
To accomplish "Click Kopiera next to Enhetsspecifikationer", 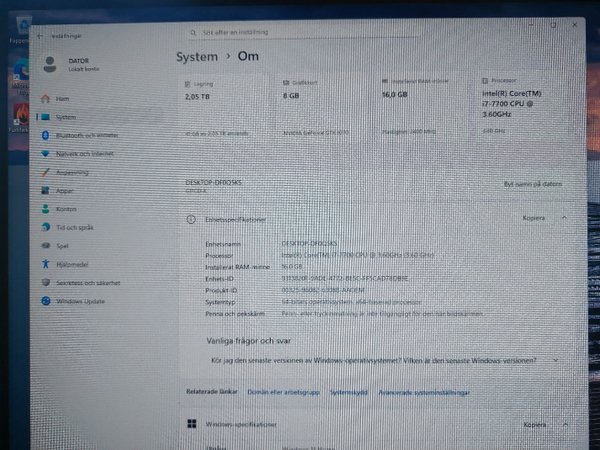I will coord(533,217).
